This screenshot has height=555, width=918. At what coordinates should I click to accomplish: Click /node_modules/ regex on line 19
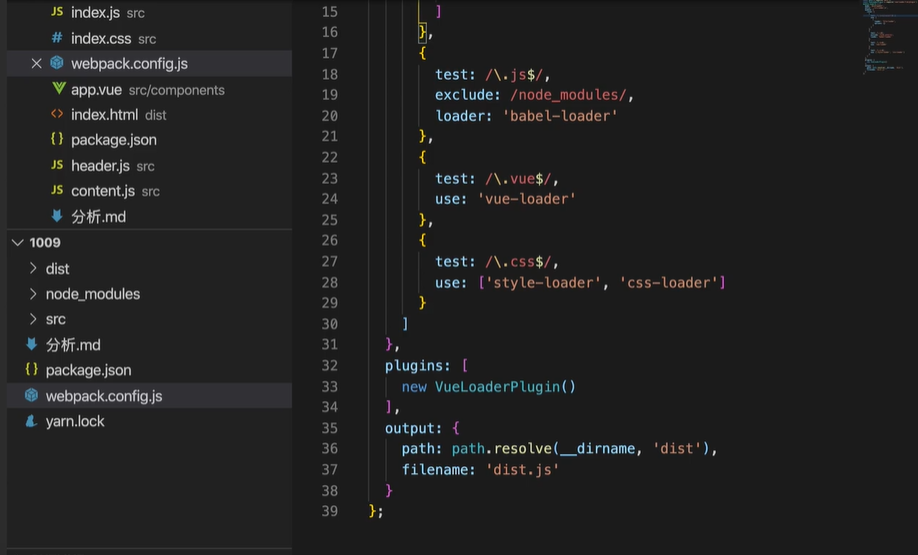[568, 95]
